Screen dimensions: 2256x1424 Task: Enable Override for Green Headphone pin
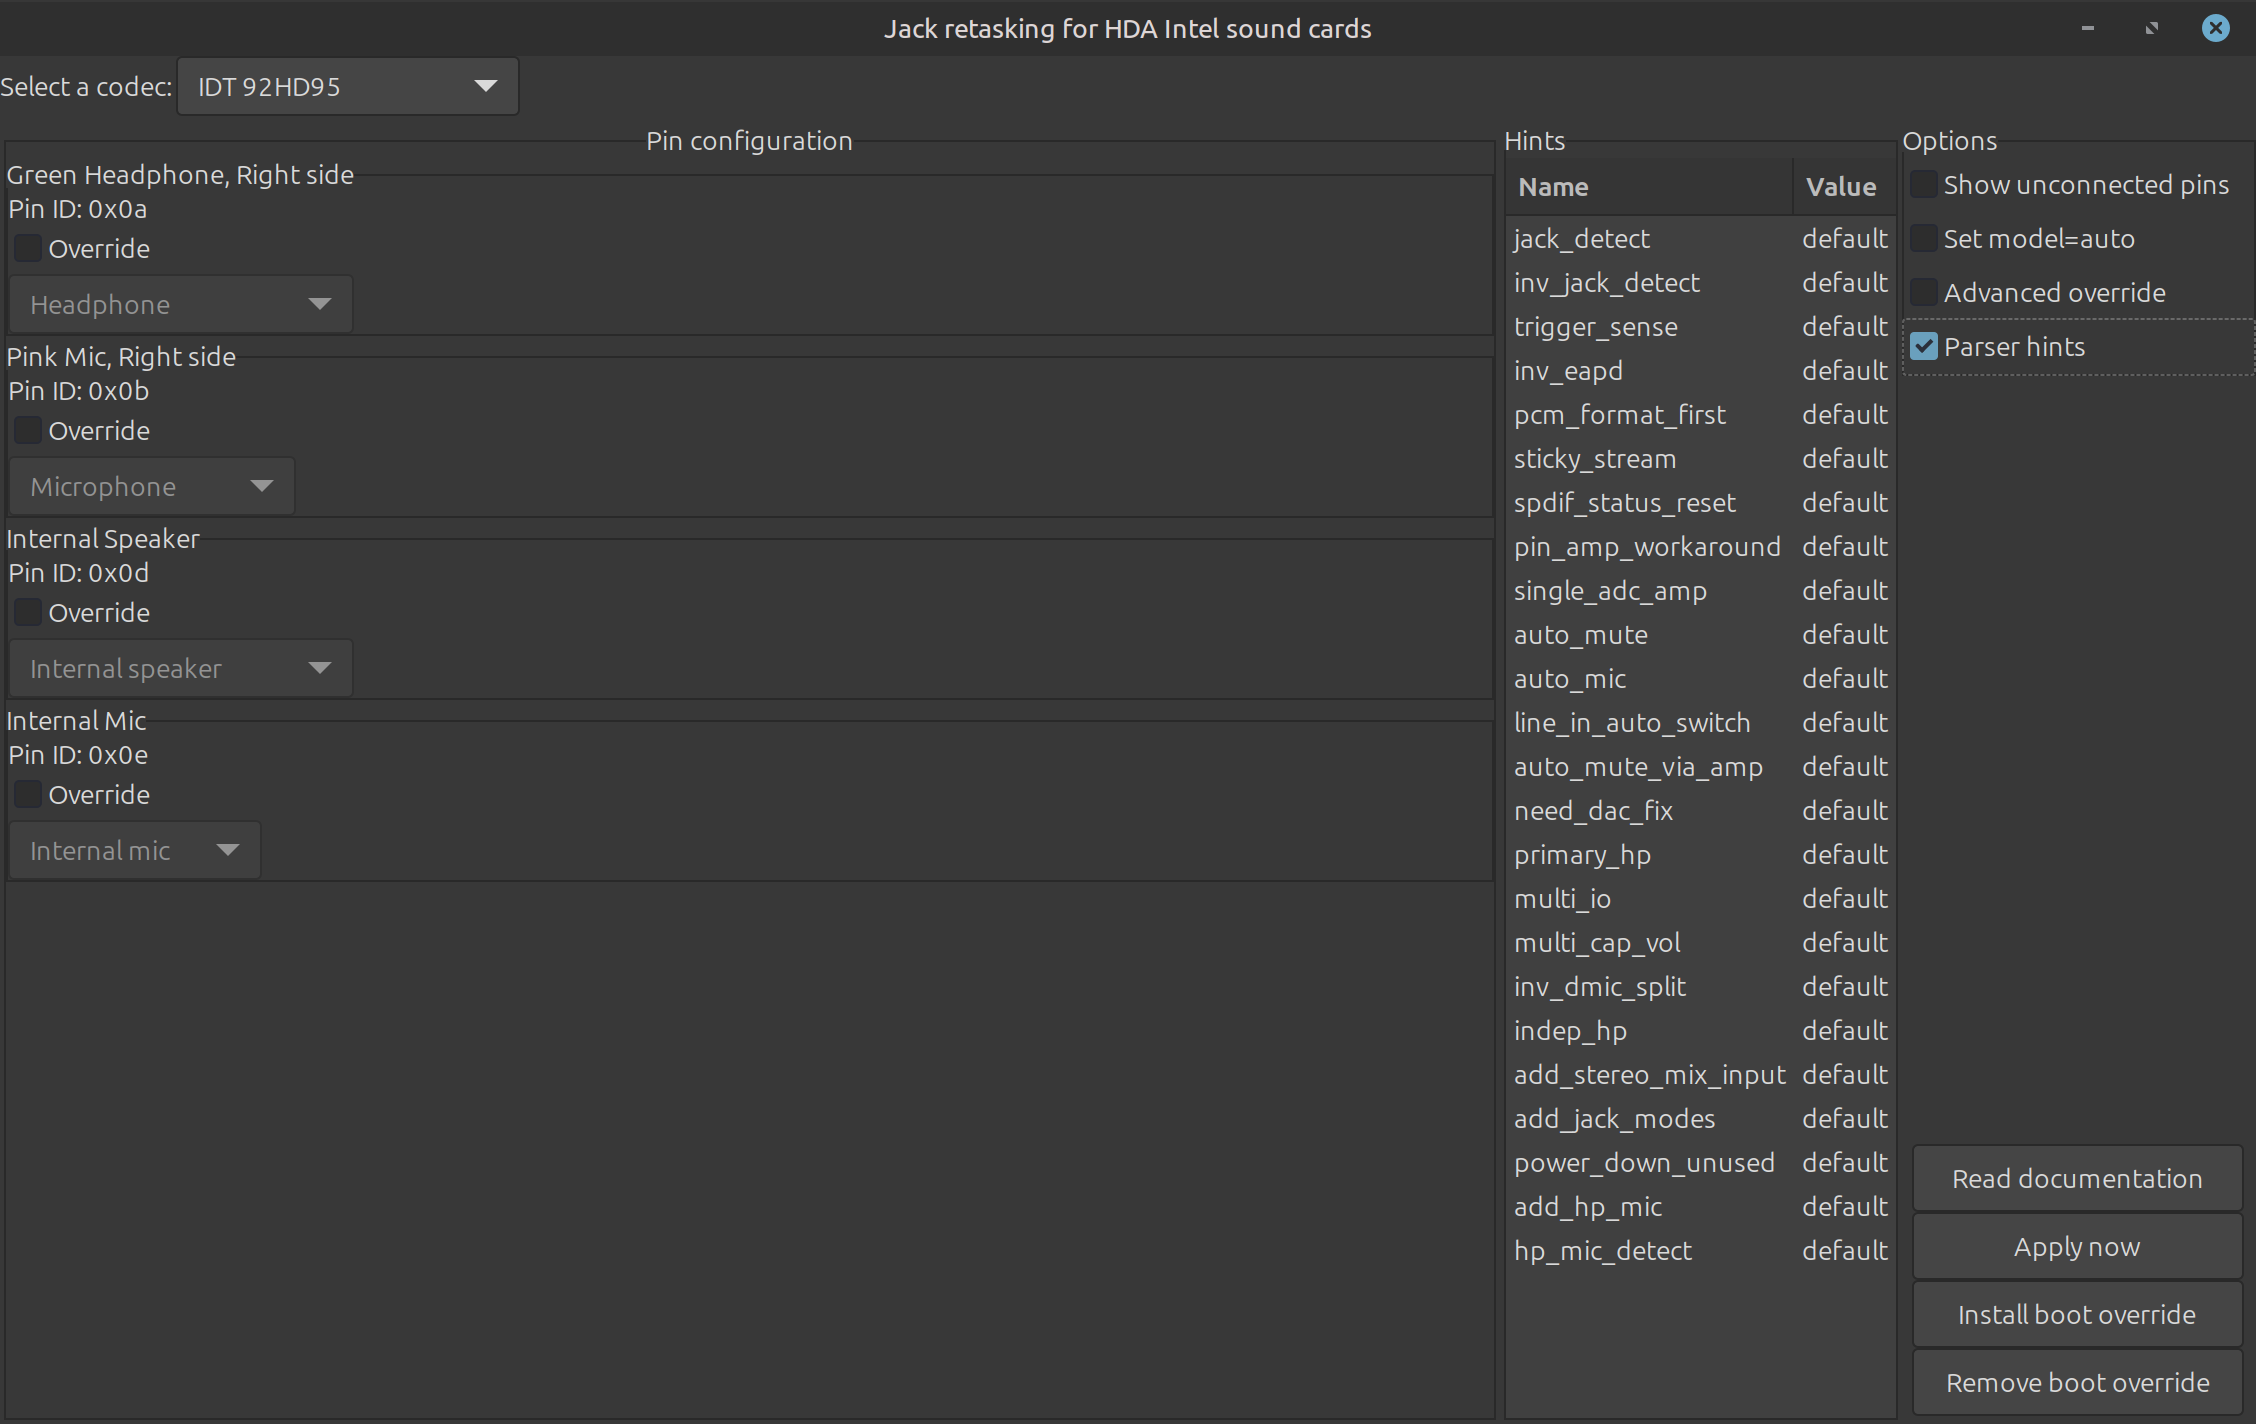point(28,248)
